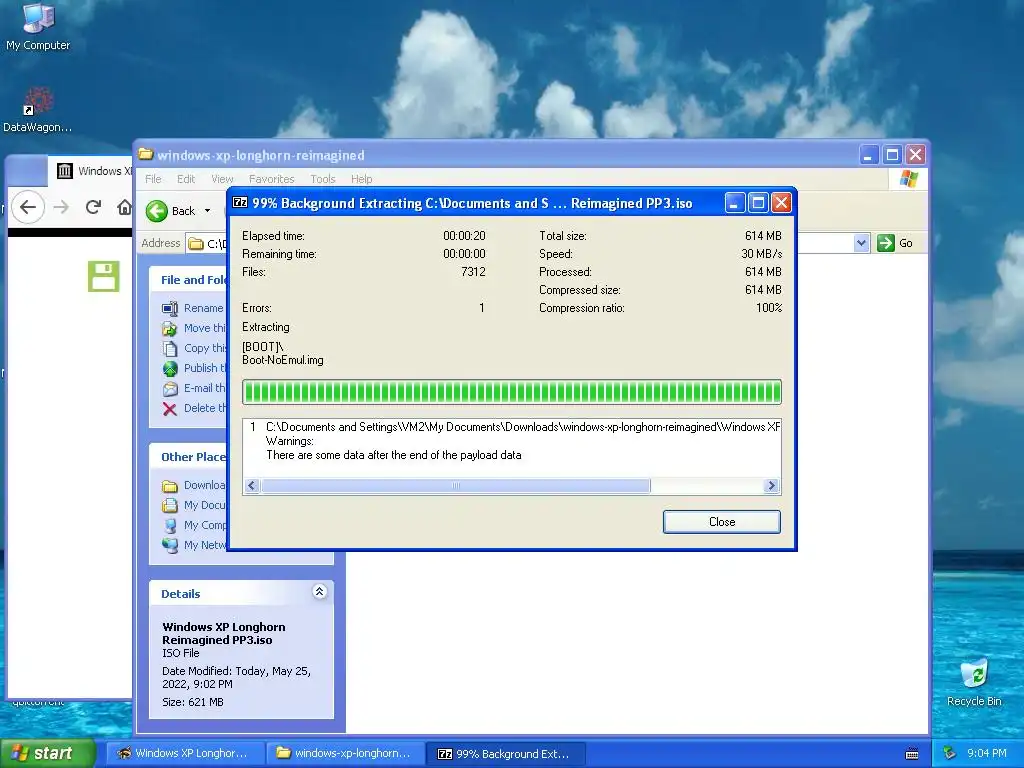Viewport: 1024px width, 768px height.
Task: Open the Back history dropdown arrow
Action: pyautogui.click(x=208, y=211)
